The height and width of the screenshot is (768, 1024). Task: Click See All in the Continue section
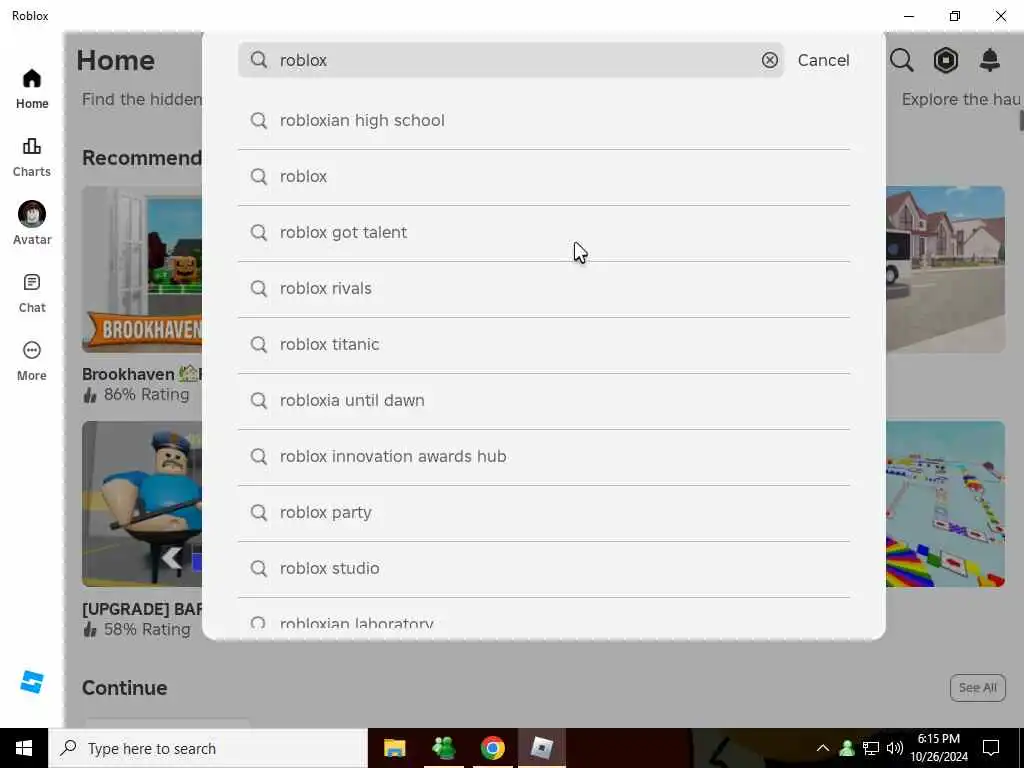(x=978, y=688)
